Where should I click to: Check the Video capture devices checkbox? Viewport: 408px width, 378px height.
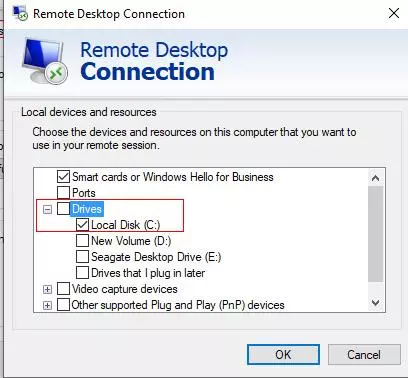tap(63, 289)
